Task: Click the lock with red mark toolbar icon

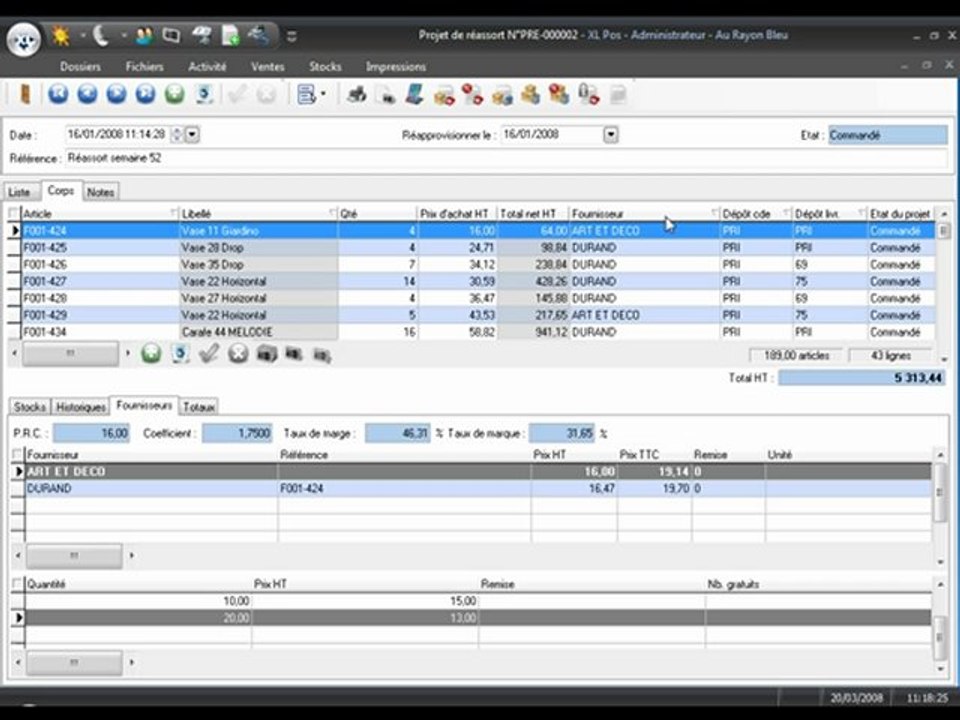Action: (x=588, y=95)
